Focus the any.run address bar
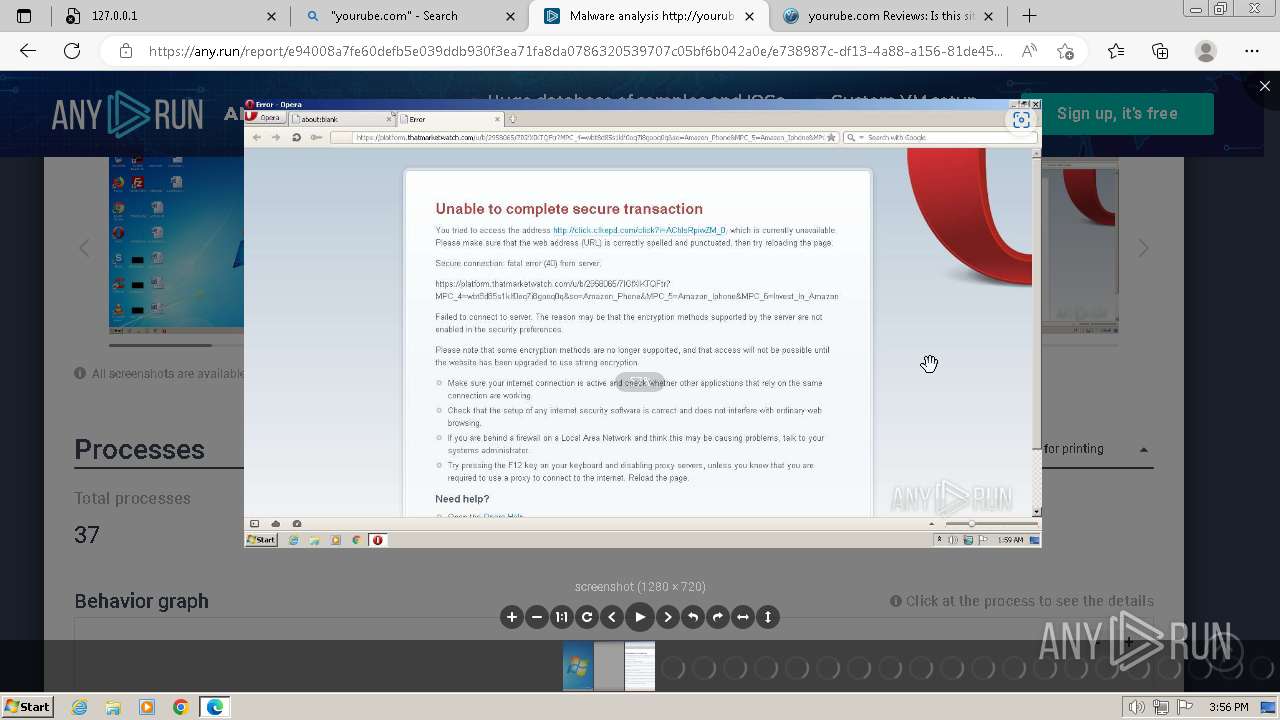The height and width of the screenshot is (720, 1280). [575, 51]
